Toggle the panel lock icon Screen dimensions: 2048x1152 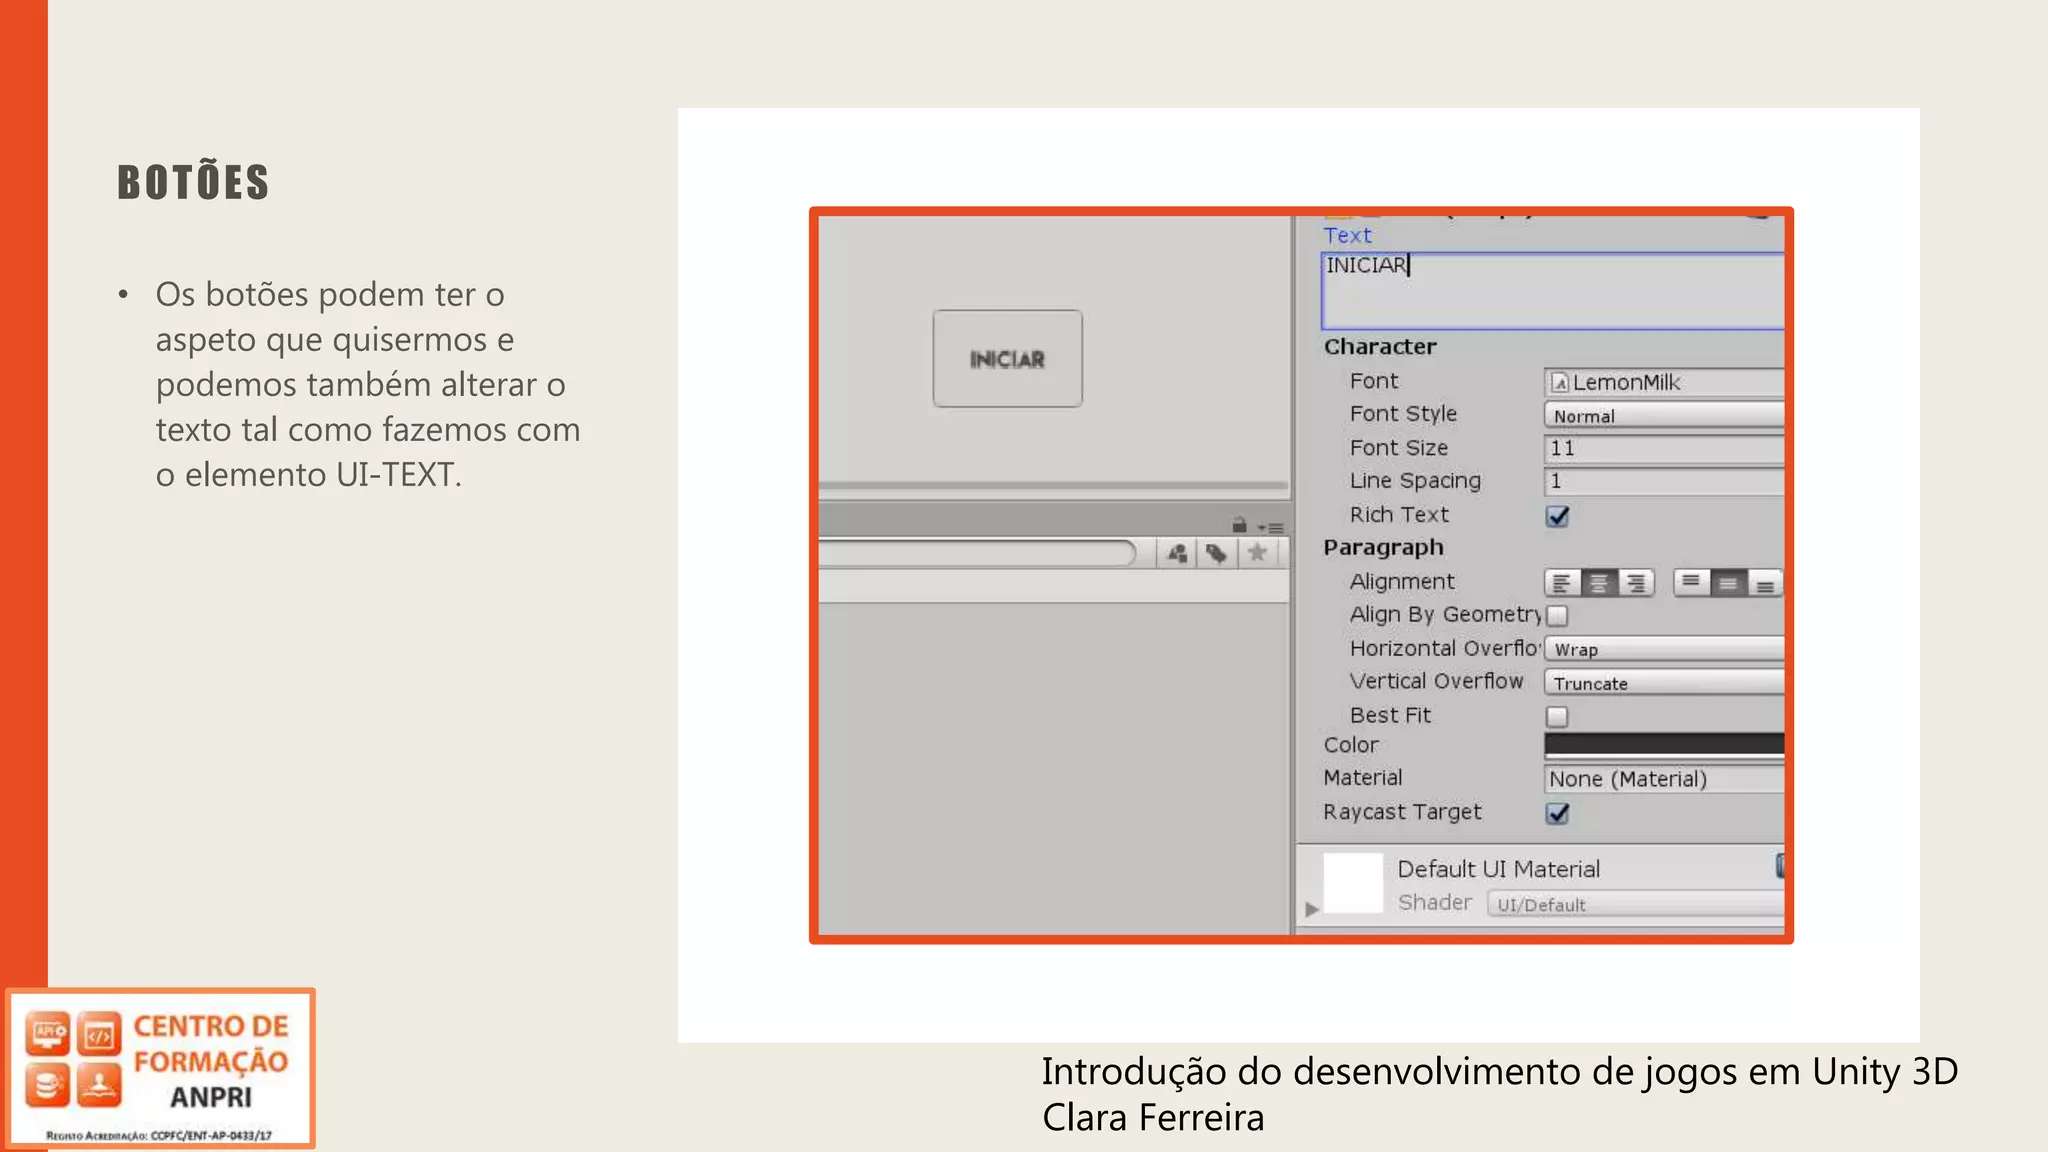point(1239,525)
